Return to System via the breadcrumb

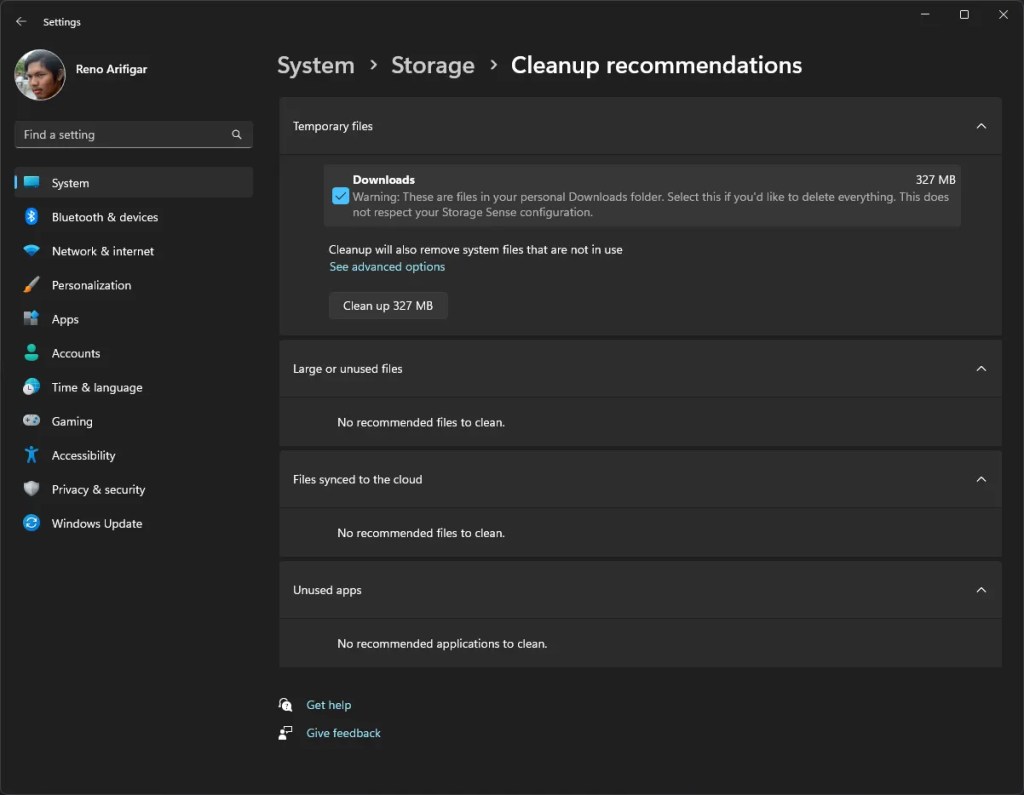tap(315, 65)
